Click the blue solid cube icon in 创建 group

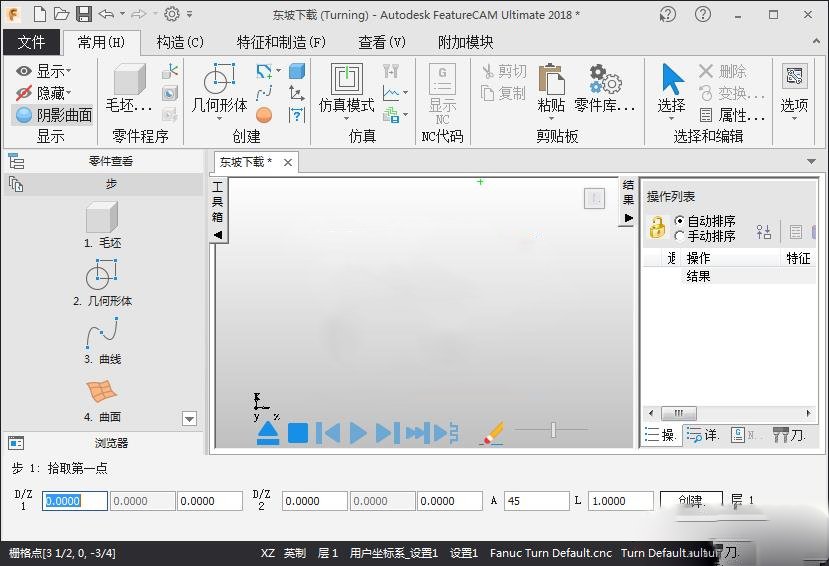coord(297,71)
